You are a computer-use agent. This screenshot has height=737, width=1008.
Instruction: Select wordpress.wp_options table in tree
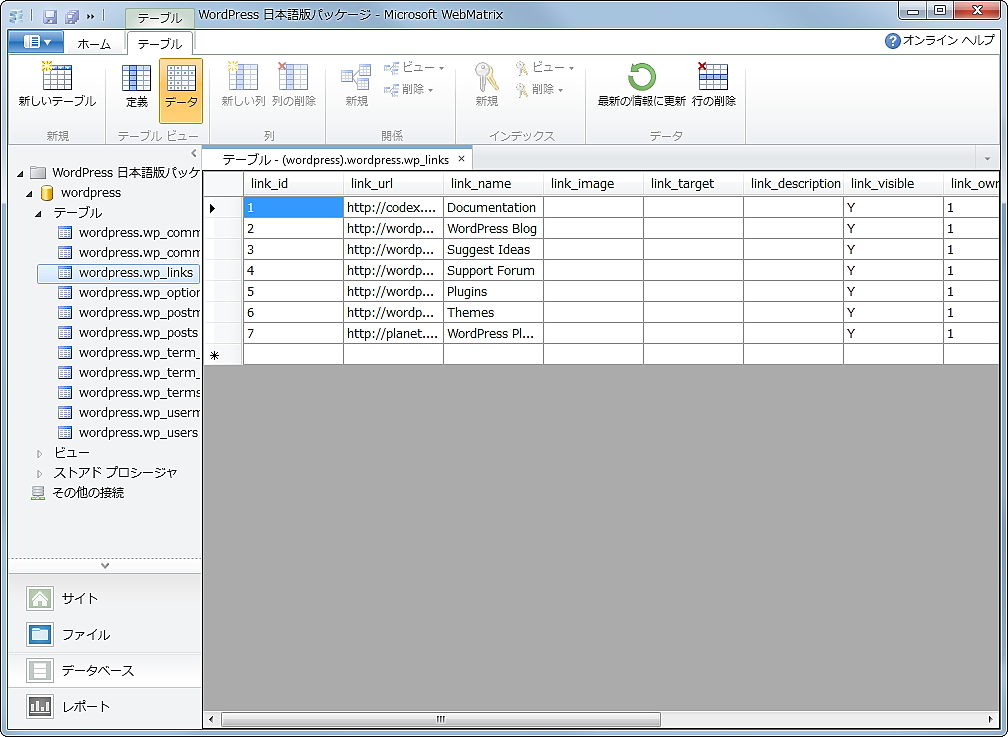(x=129, y=293)
